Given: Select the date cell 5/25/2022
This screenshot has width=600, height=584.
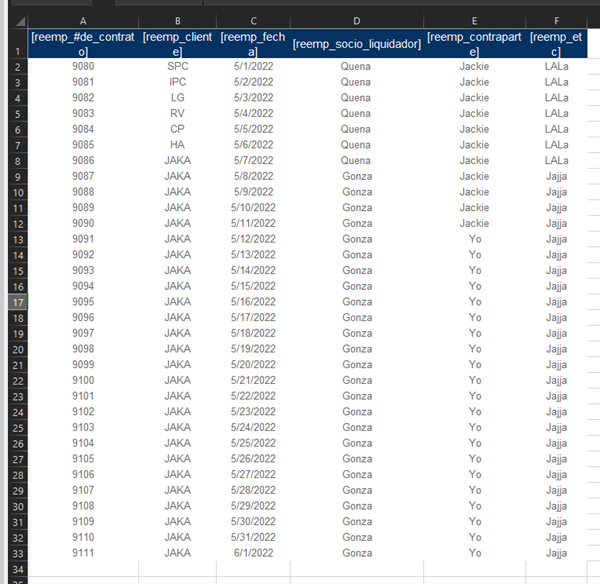Looking at the screenshot, I should tap(253, 443).
